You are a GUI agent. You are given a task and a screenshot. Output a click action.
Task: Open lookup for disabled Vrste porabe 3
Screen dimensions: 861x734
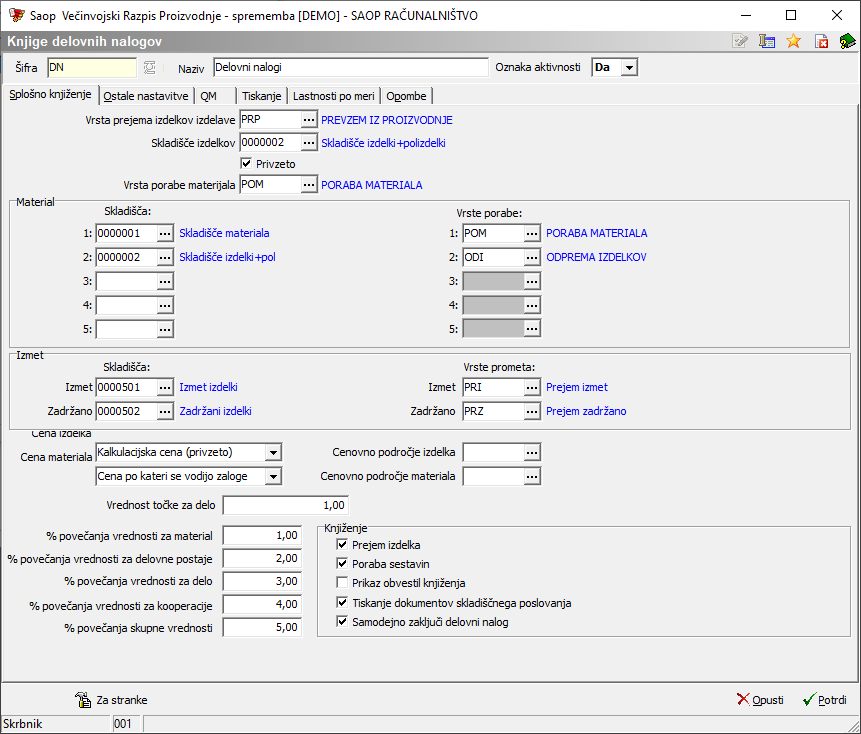click(532, 282)
